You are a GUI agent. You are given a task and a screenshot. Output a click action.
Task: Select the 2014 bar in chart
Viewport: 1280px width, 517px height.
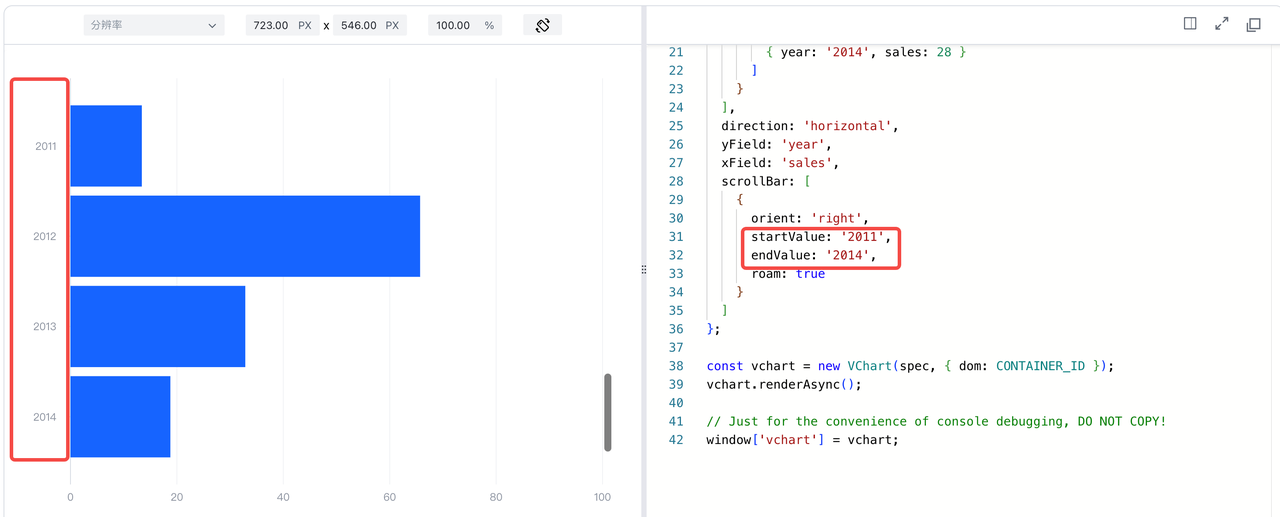click(120, 417)
